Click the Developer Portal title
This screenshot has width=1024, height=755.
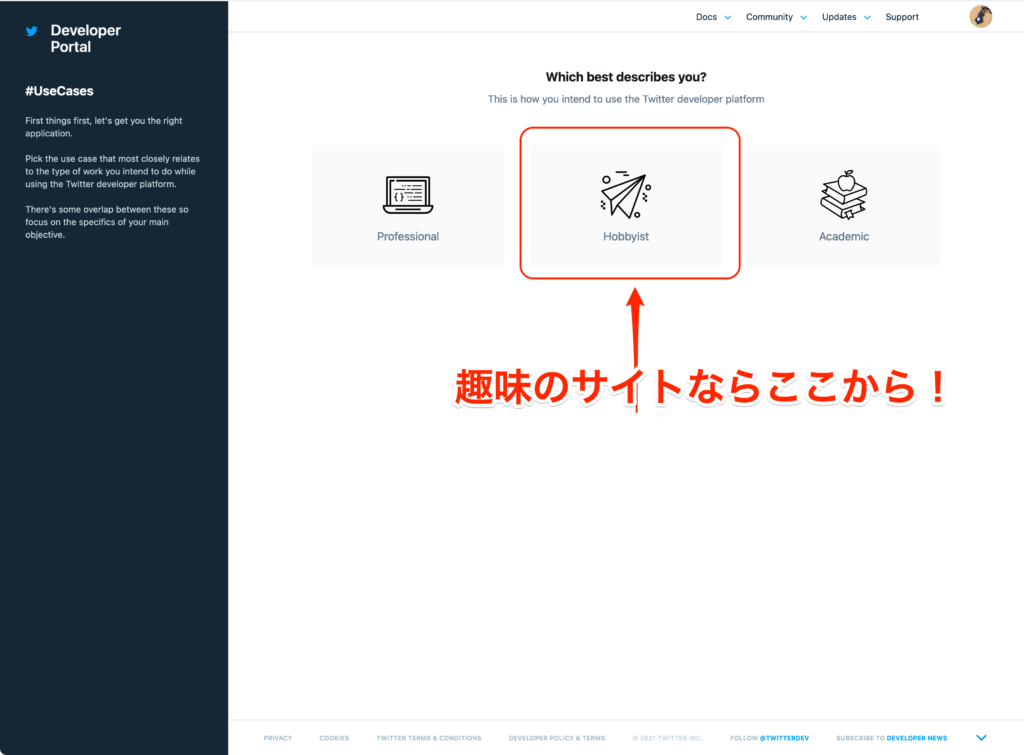coord(85,39)
